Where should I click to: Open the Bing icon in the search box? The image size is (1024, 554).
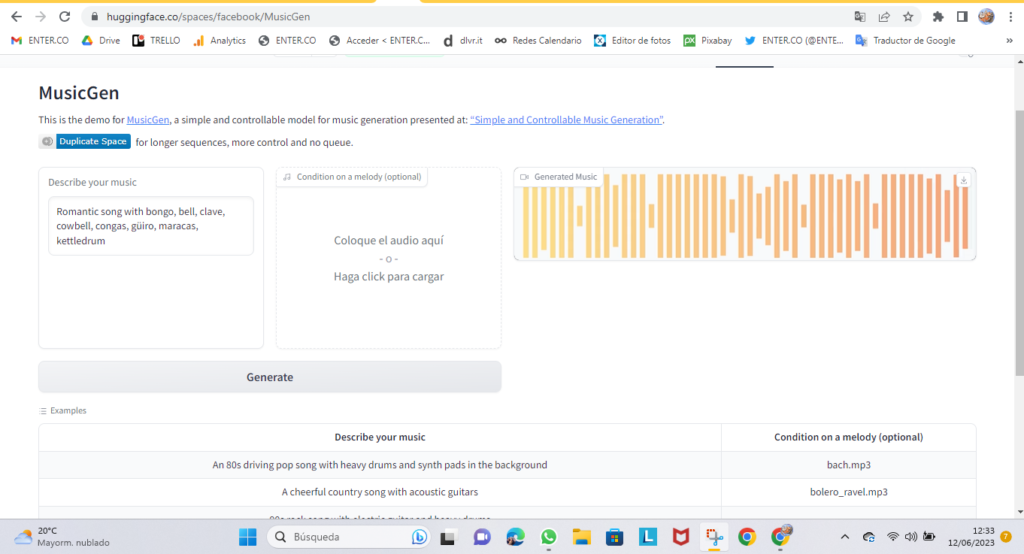tap(419, 537)
